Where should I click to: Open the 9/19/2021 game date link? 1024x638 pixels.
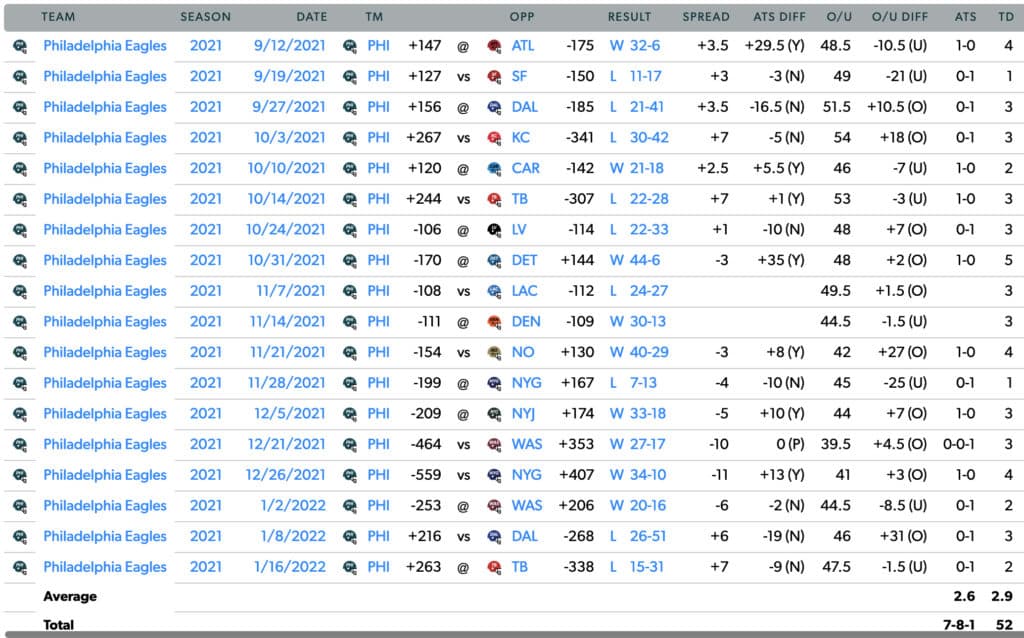(289, 76)
